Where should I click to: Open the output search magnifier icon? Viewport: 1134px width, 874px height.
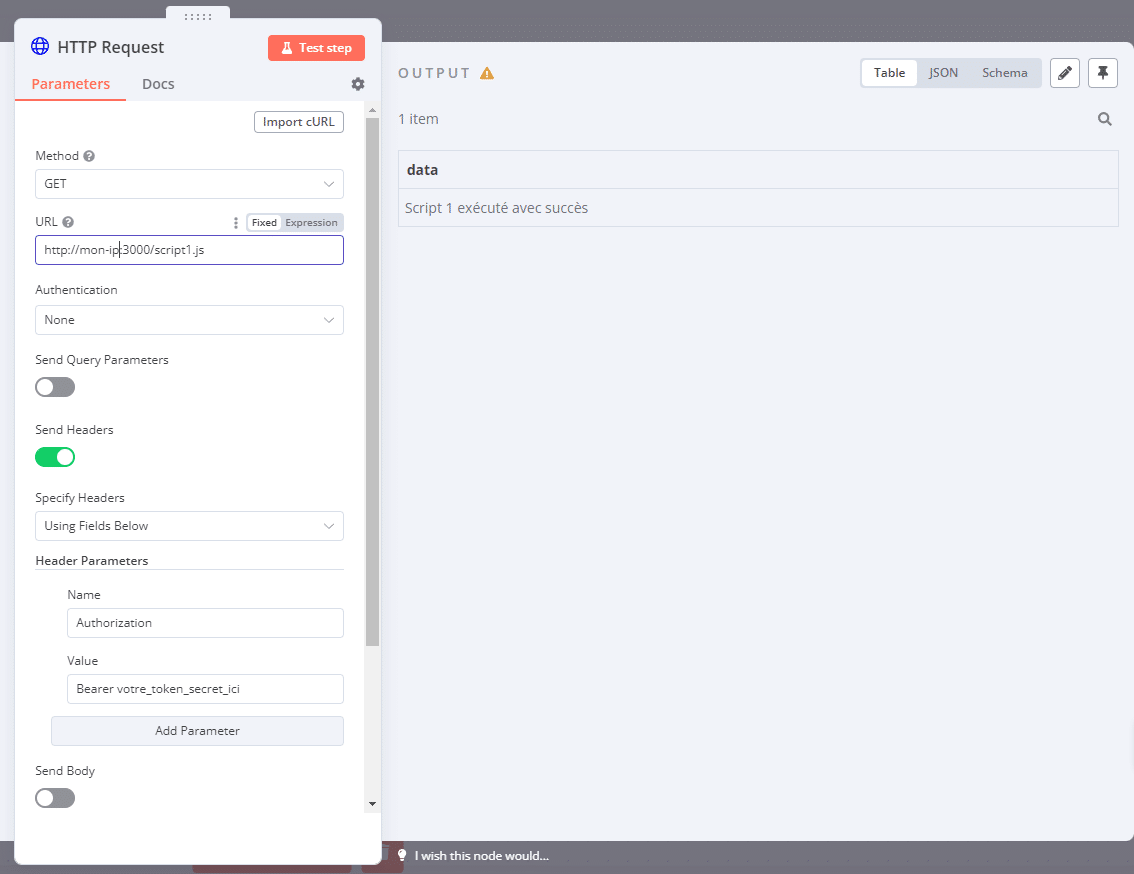pyautogui.click(x=1104, y=119)
